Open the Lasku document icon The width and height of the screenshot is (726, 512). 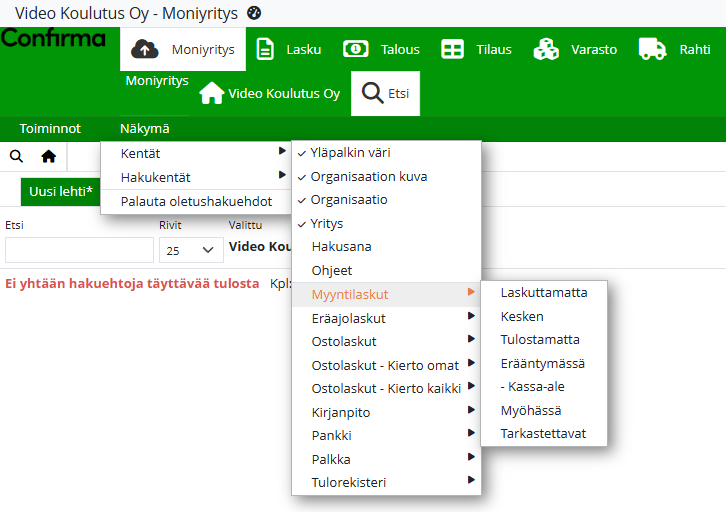[265, 49]
